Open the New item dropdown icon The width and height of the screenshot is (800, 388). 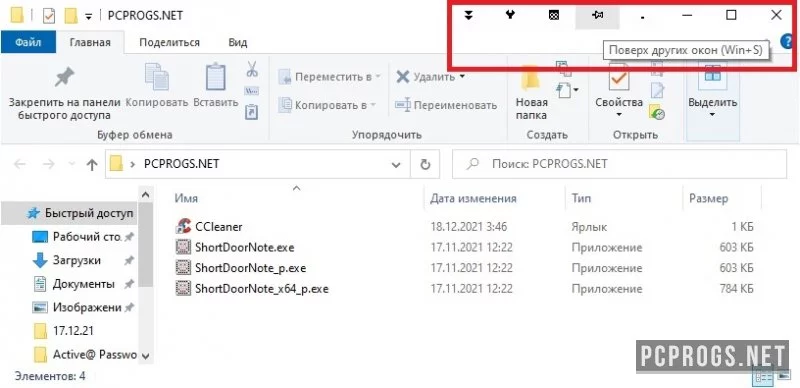pyautogui.click(x=567, y=91)
